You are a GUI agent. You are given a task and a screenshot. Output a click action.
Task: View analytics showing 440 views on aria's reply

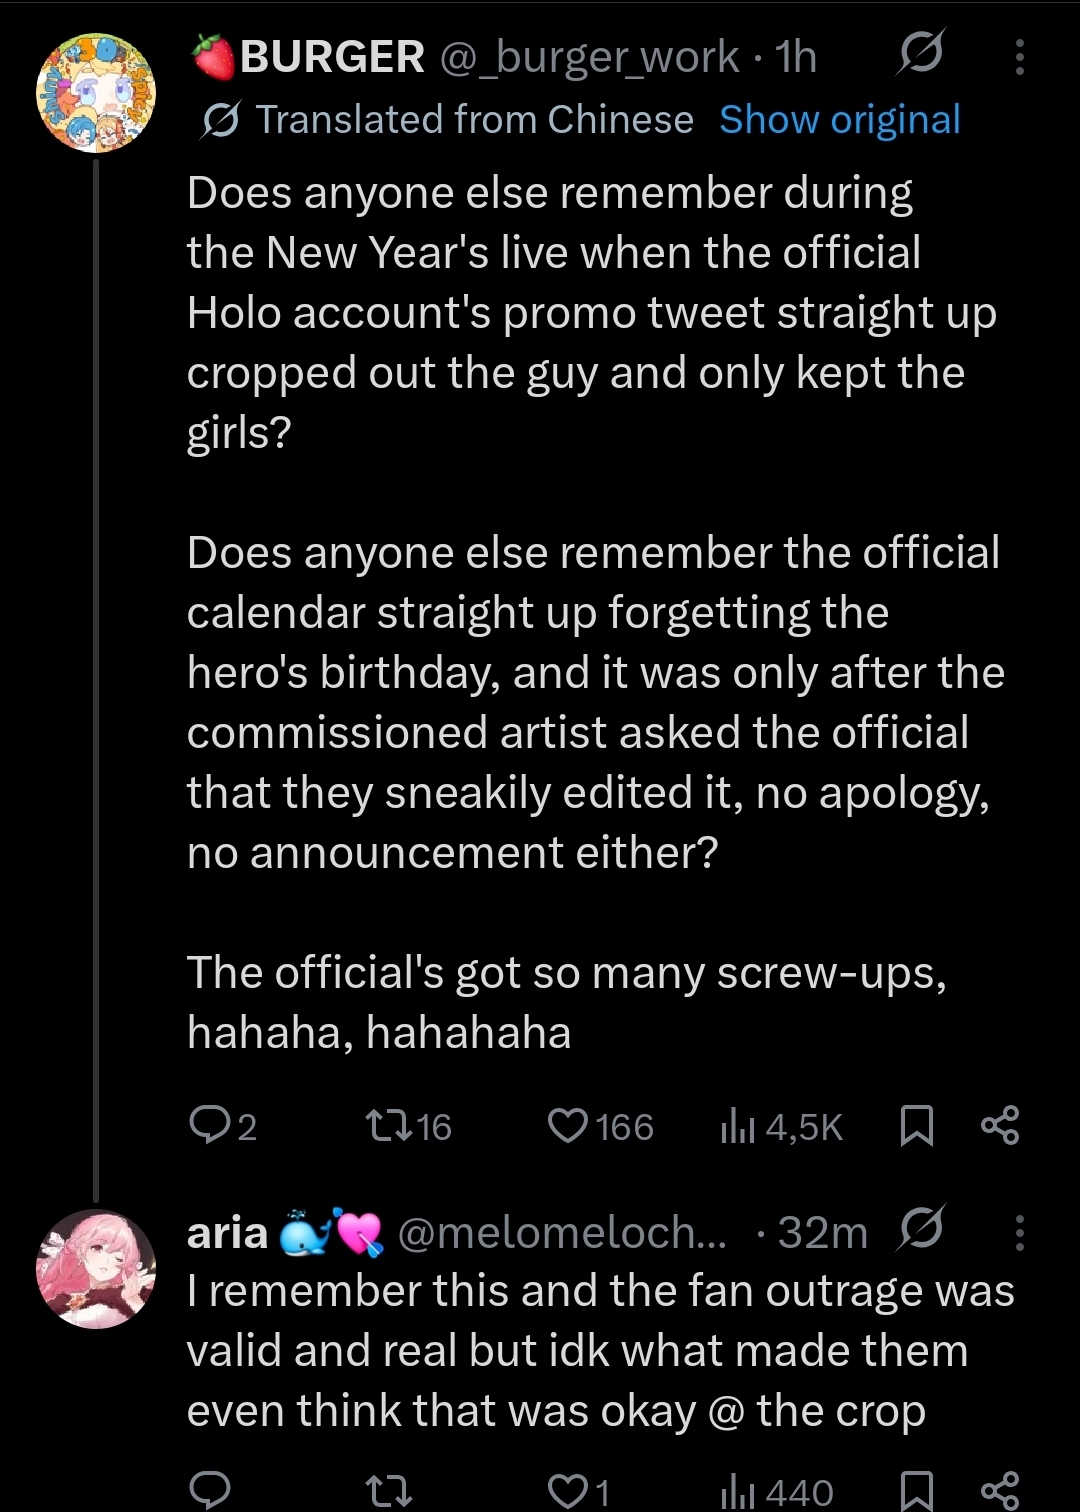pyautogui.click(x=777, y=1492)
